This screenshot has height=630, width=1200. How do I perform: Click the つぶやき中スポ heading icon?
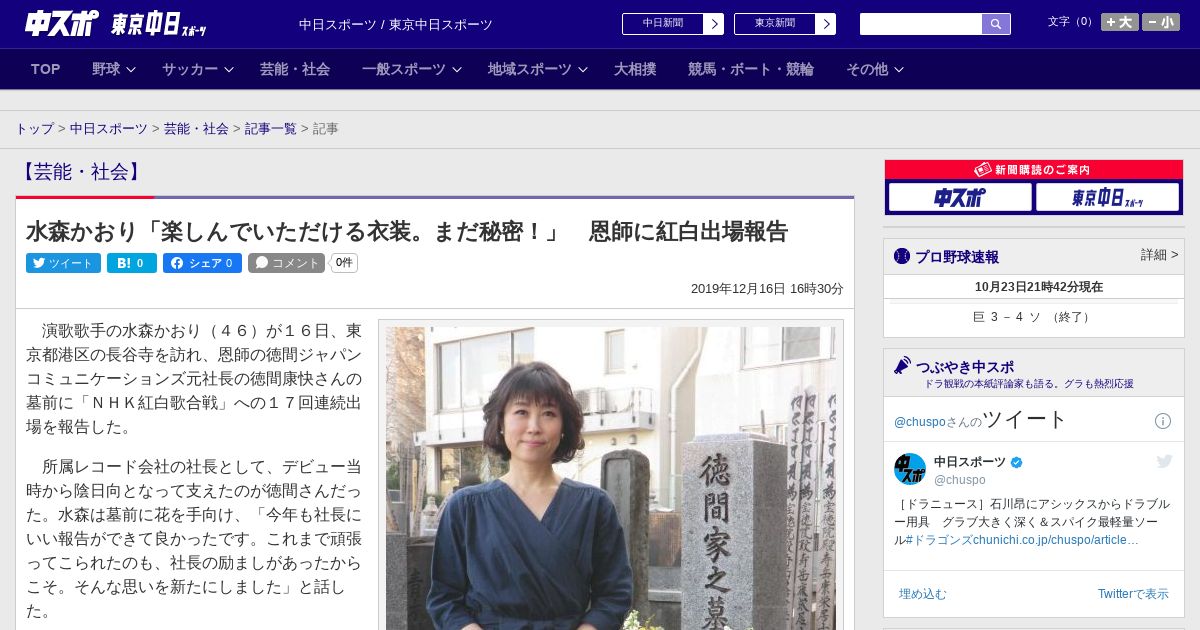tap(902, 365)
